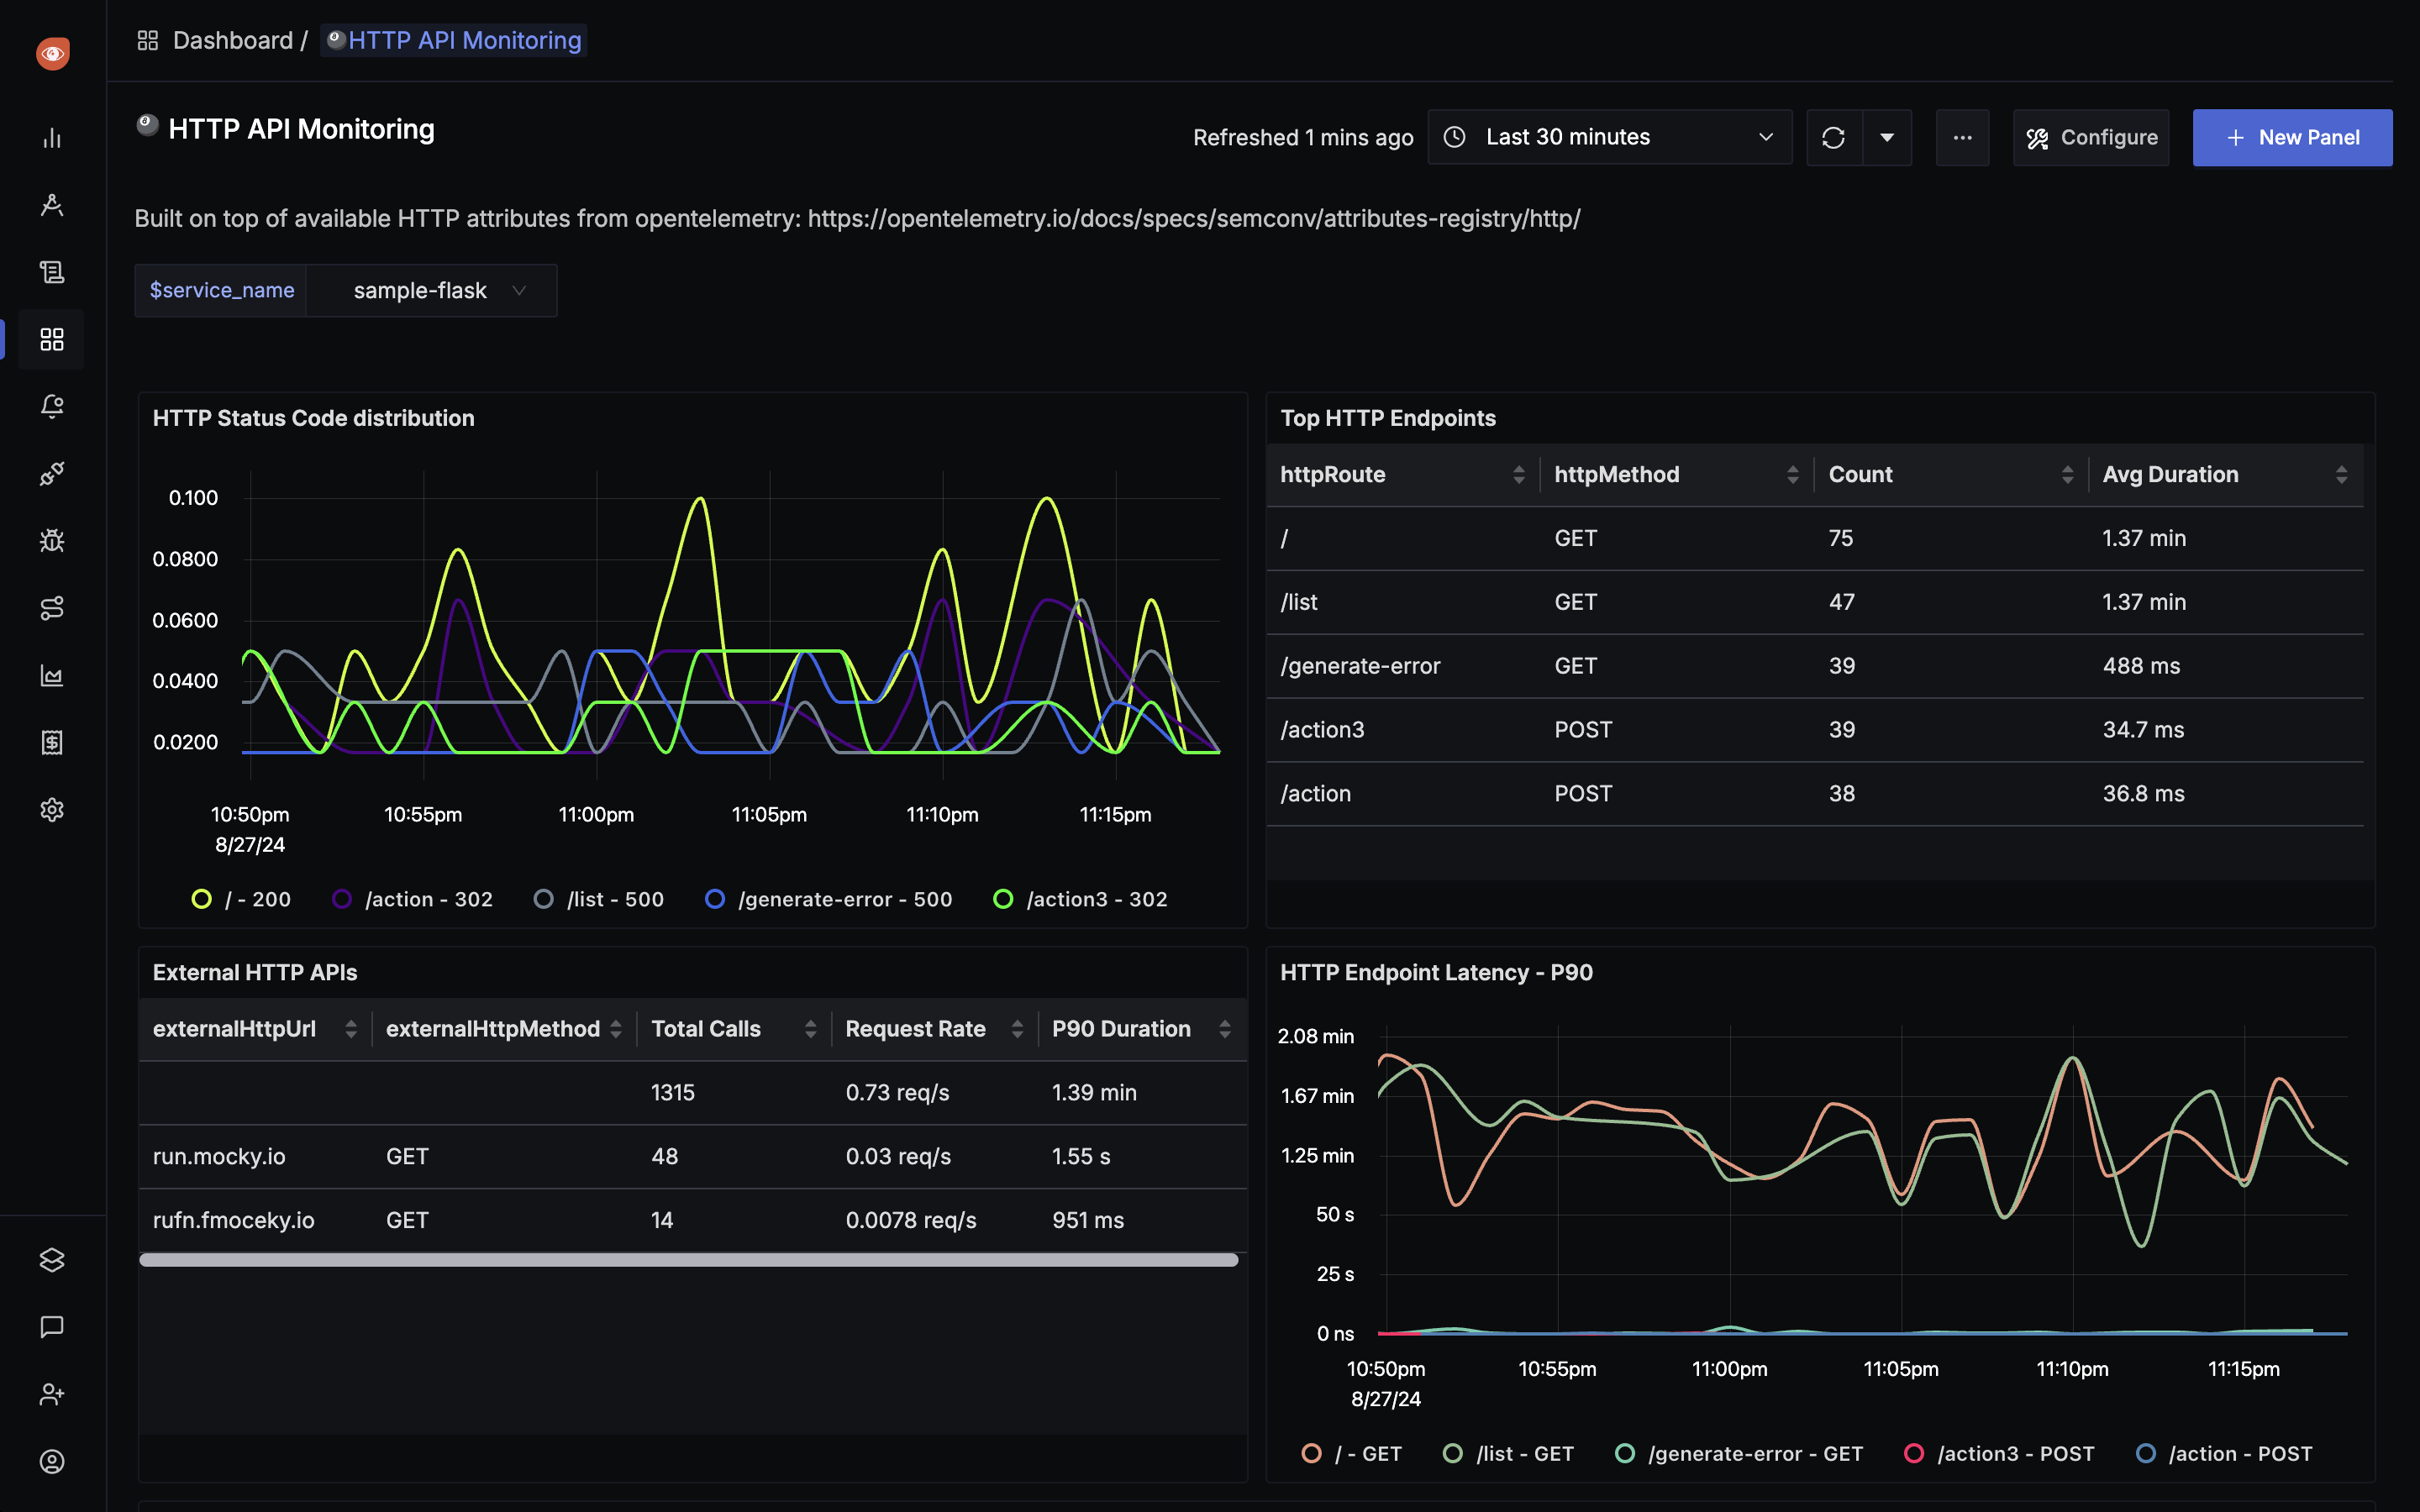
Task: Click the dashboard grid icon in breadcrumb
Action: pos(148,40)
